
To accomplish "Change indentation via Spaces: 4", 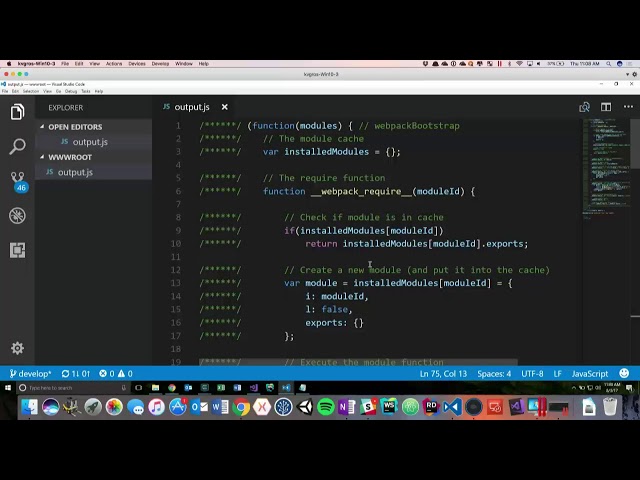I will click(x=494, y=373).
